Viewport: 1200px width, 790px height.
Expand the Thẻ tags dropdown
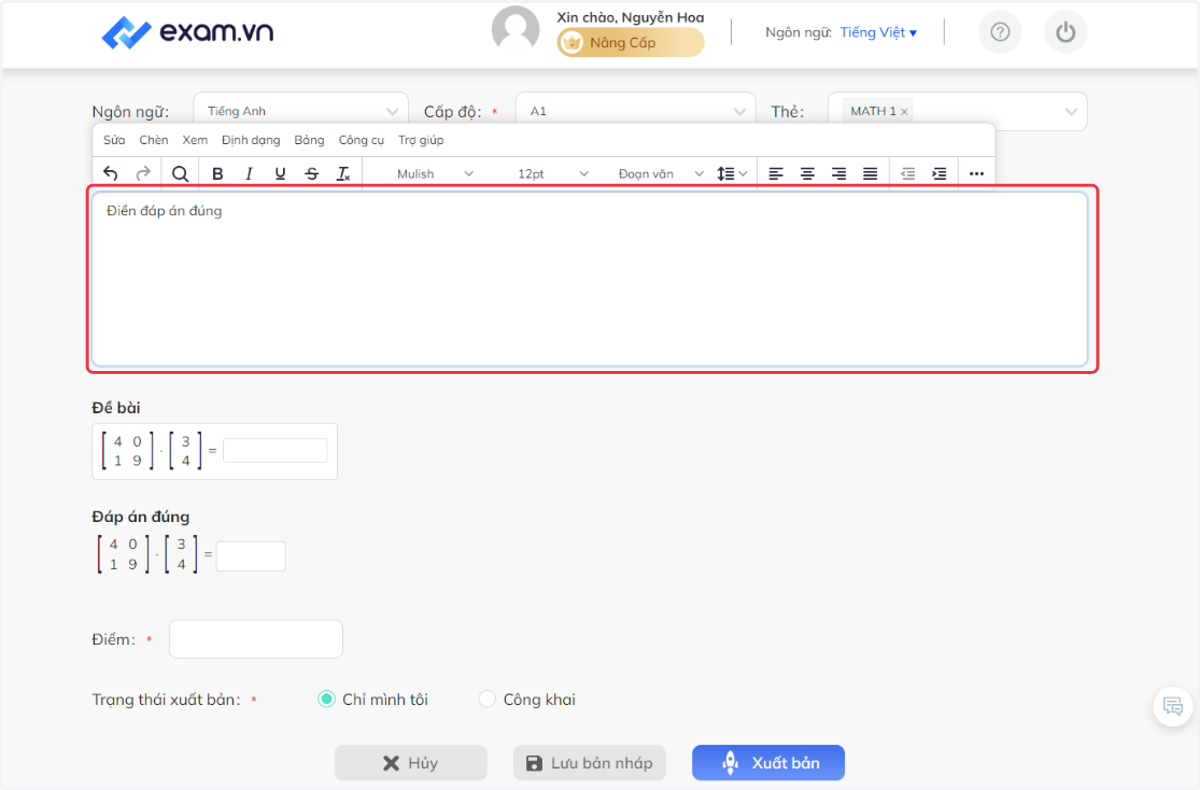click(x=1071, y=111)
